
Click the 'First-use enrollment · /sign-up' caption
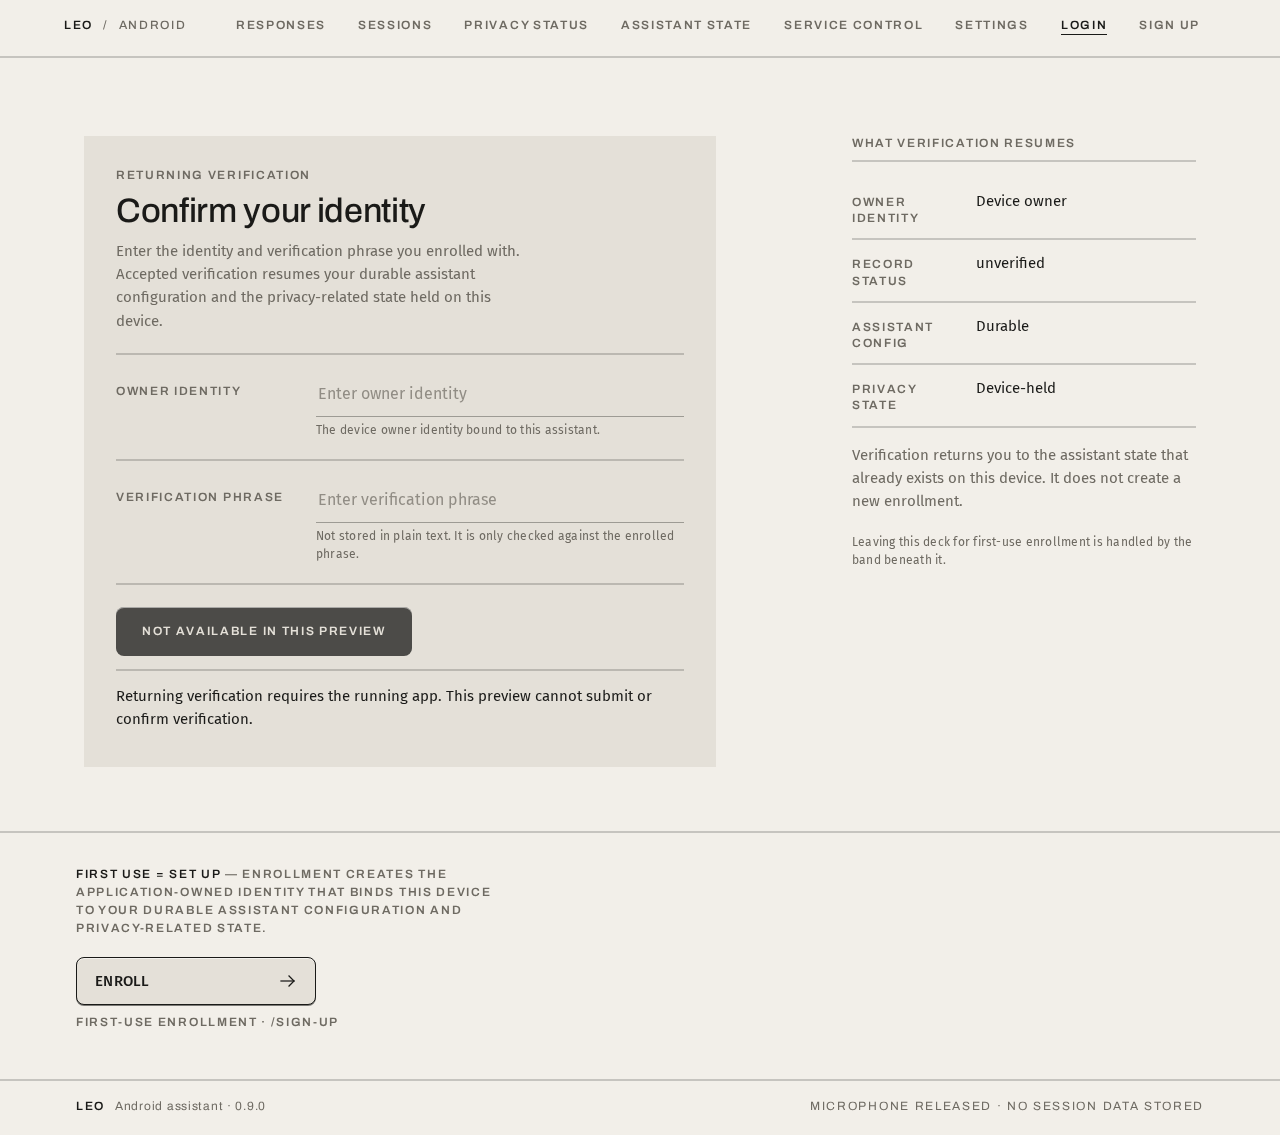point(207,1022)
